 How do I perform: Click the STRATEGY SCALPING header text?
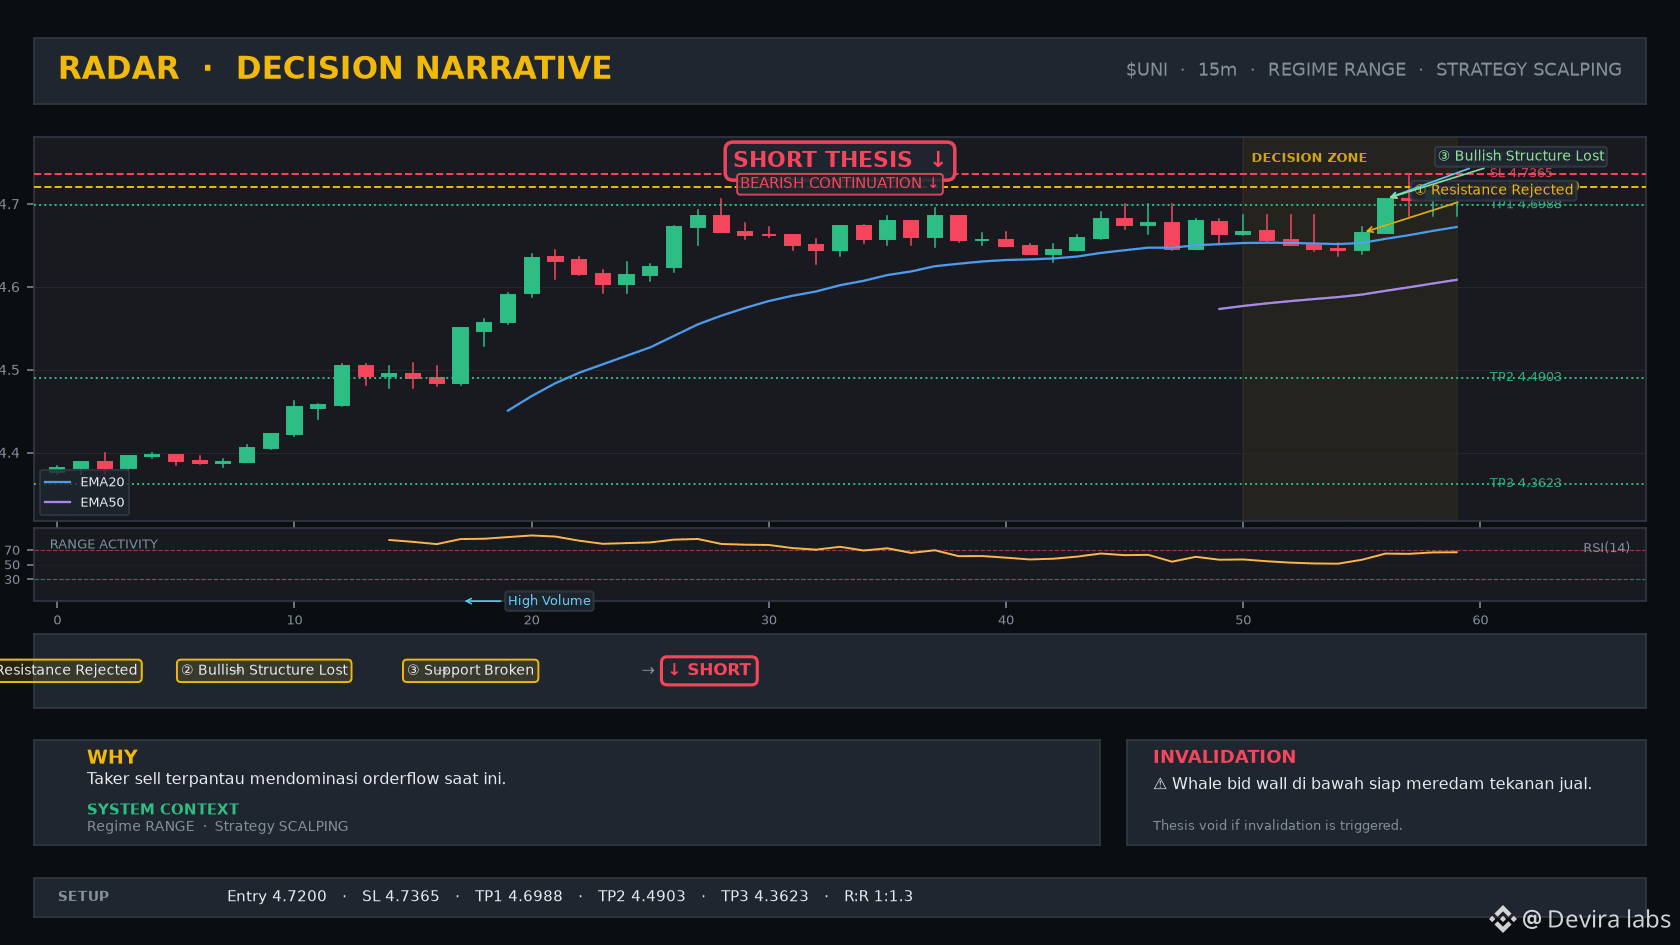pos(1528,70)
